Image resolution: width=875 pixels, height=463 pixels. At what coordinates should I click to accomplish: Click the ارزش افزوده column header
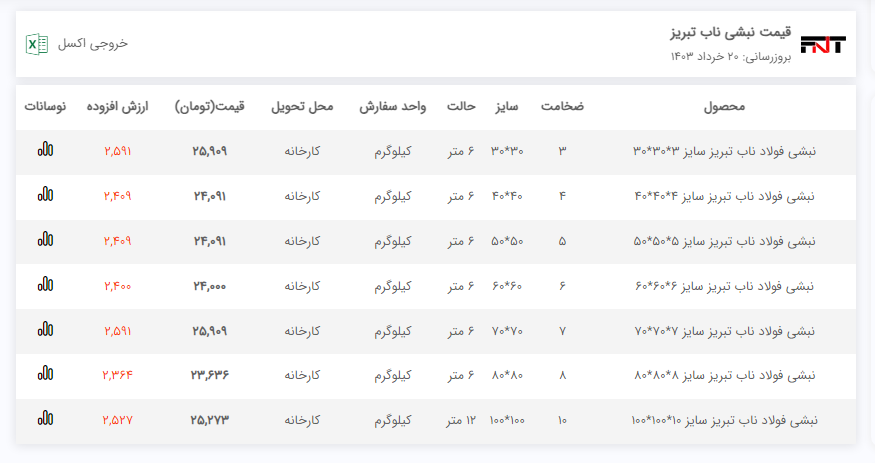[x=117, y=106]
